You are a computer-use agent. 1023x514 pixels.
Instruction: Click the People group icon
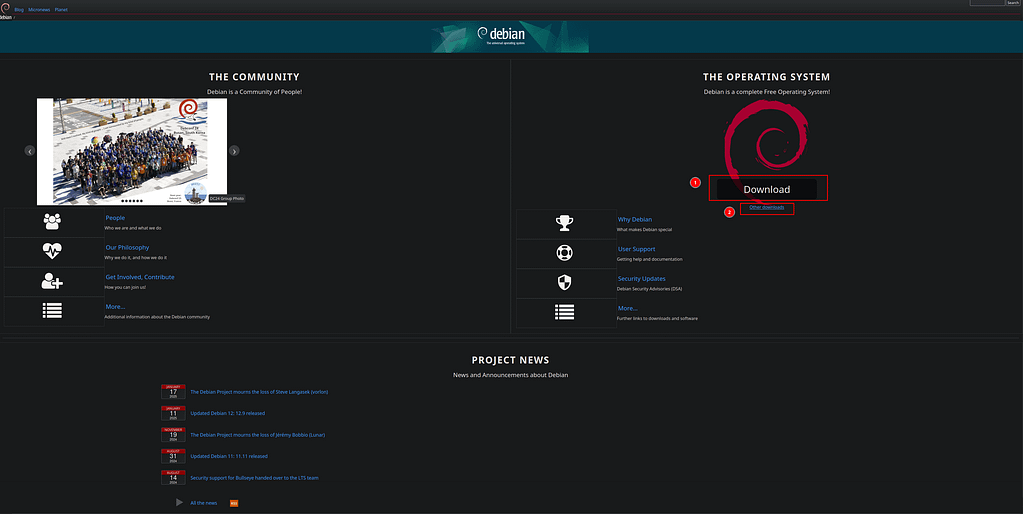point(52,222)
